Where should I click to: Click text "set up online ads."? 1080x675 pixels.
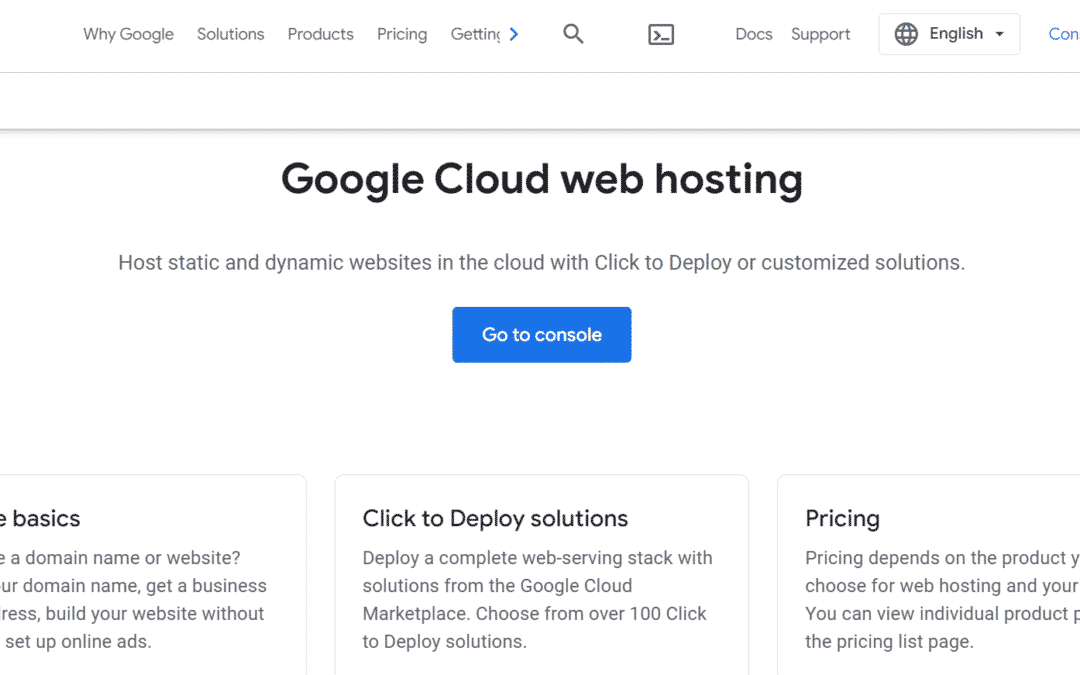[79, 642]
